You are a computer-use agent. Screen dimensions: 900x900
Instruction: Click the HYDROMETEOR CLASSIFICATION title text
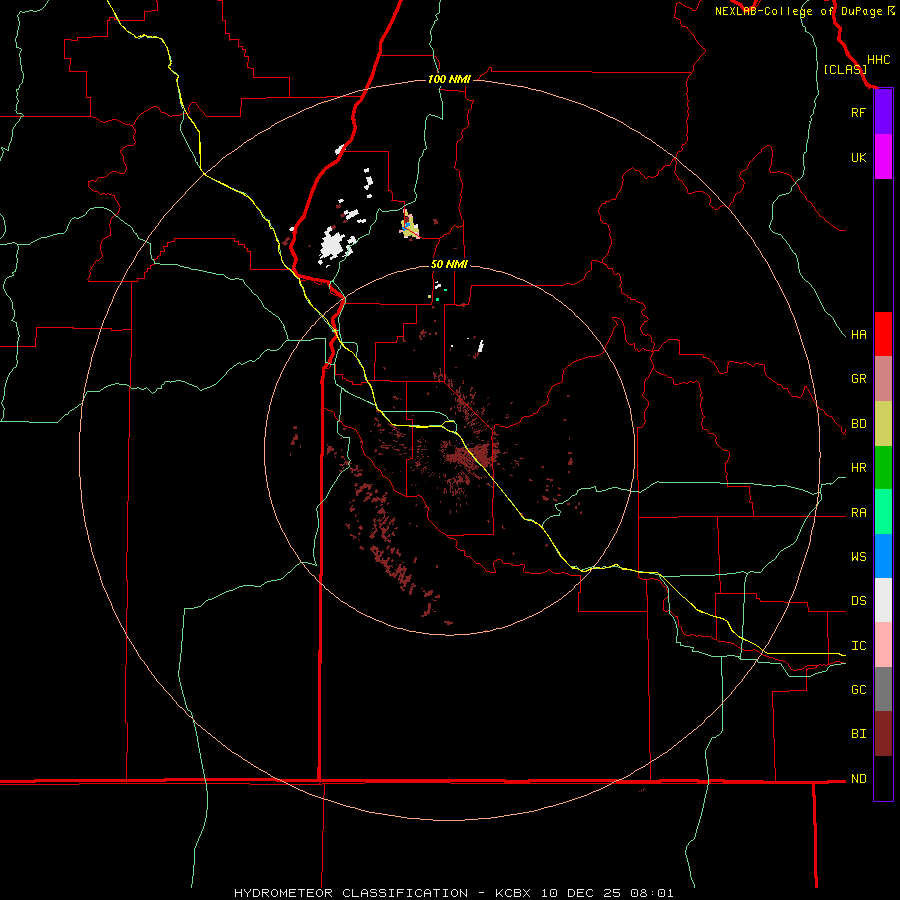(x=351, y=893)
